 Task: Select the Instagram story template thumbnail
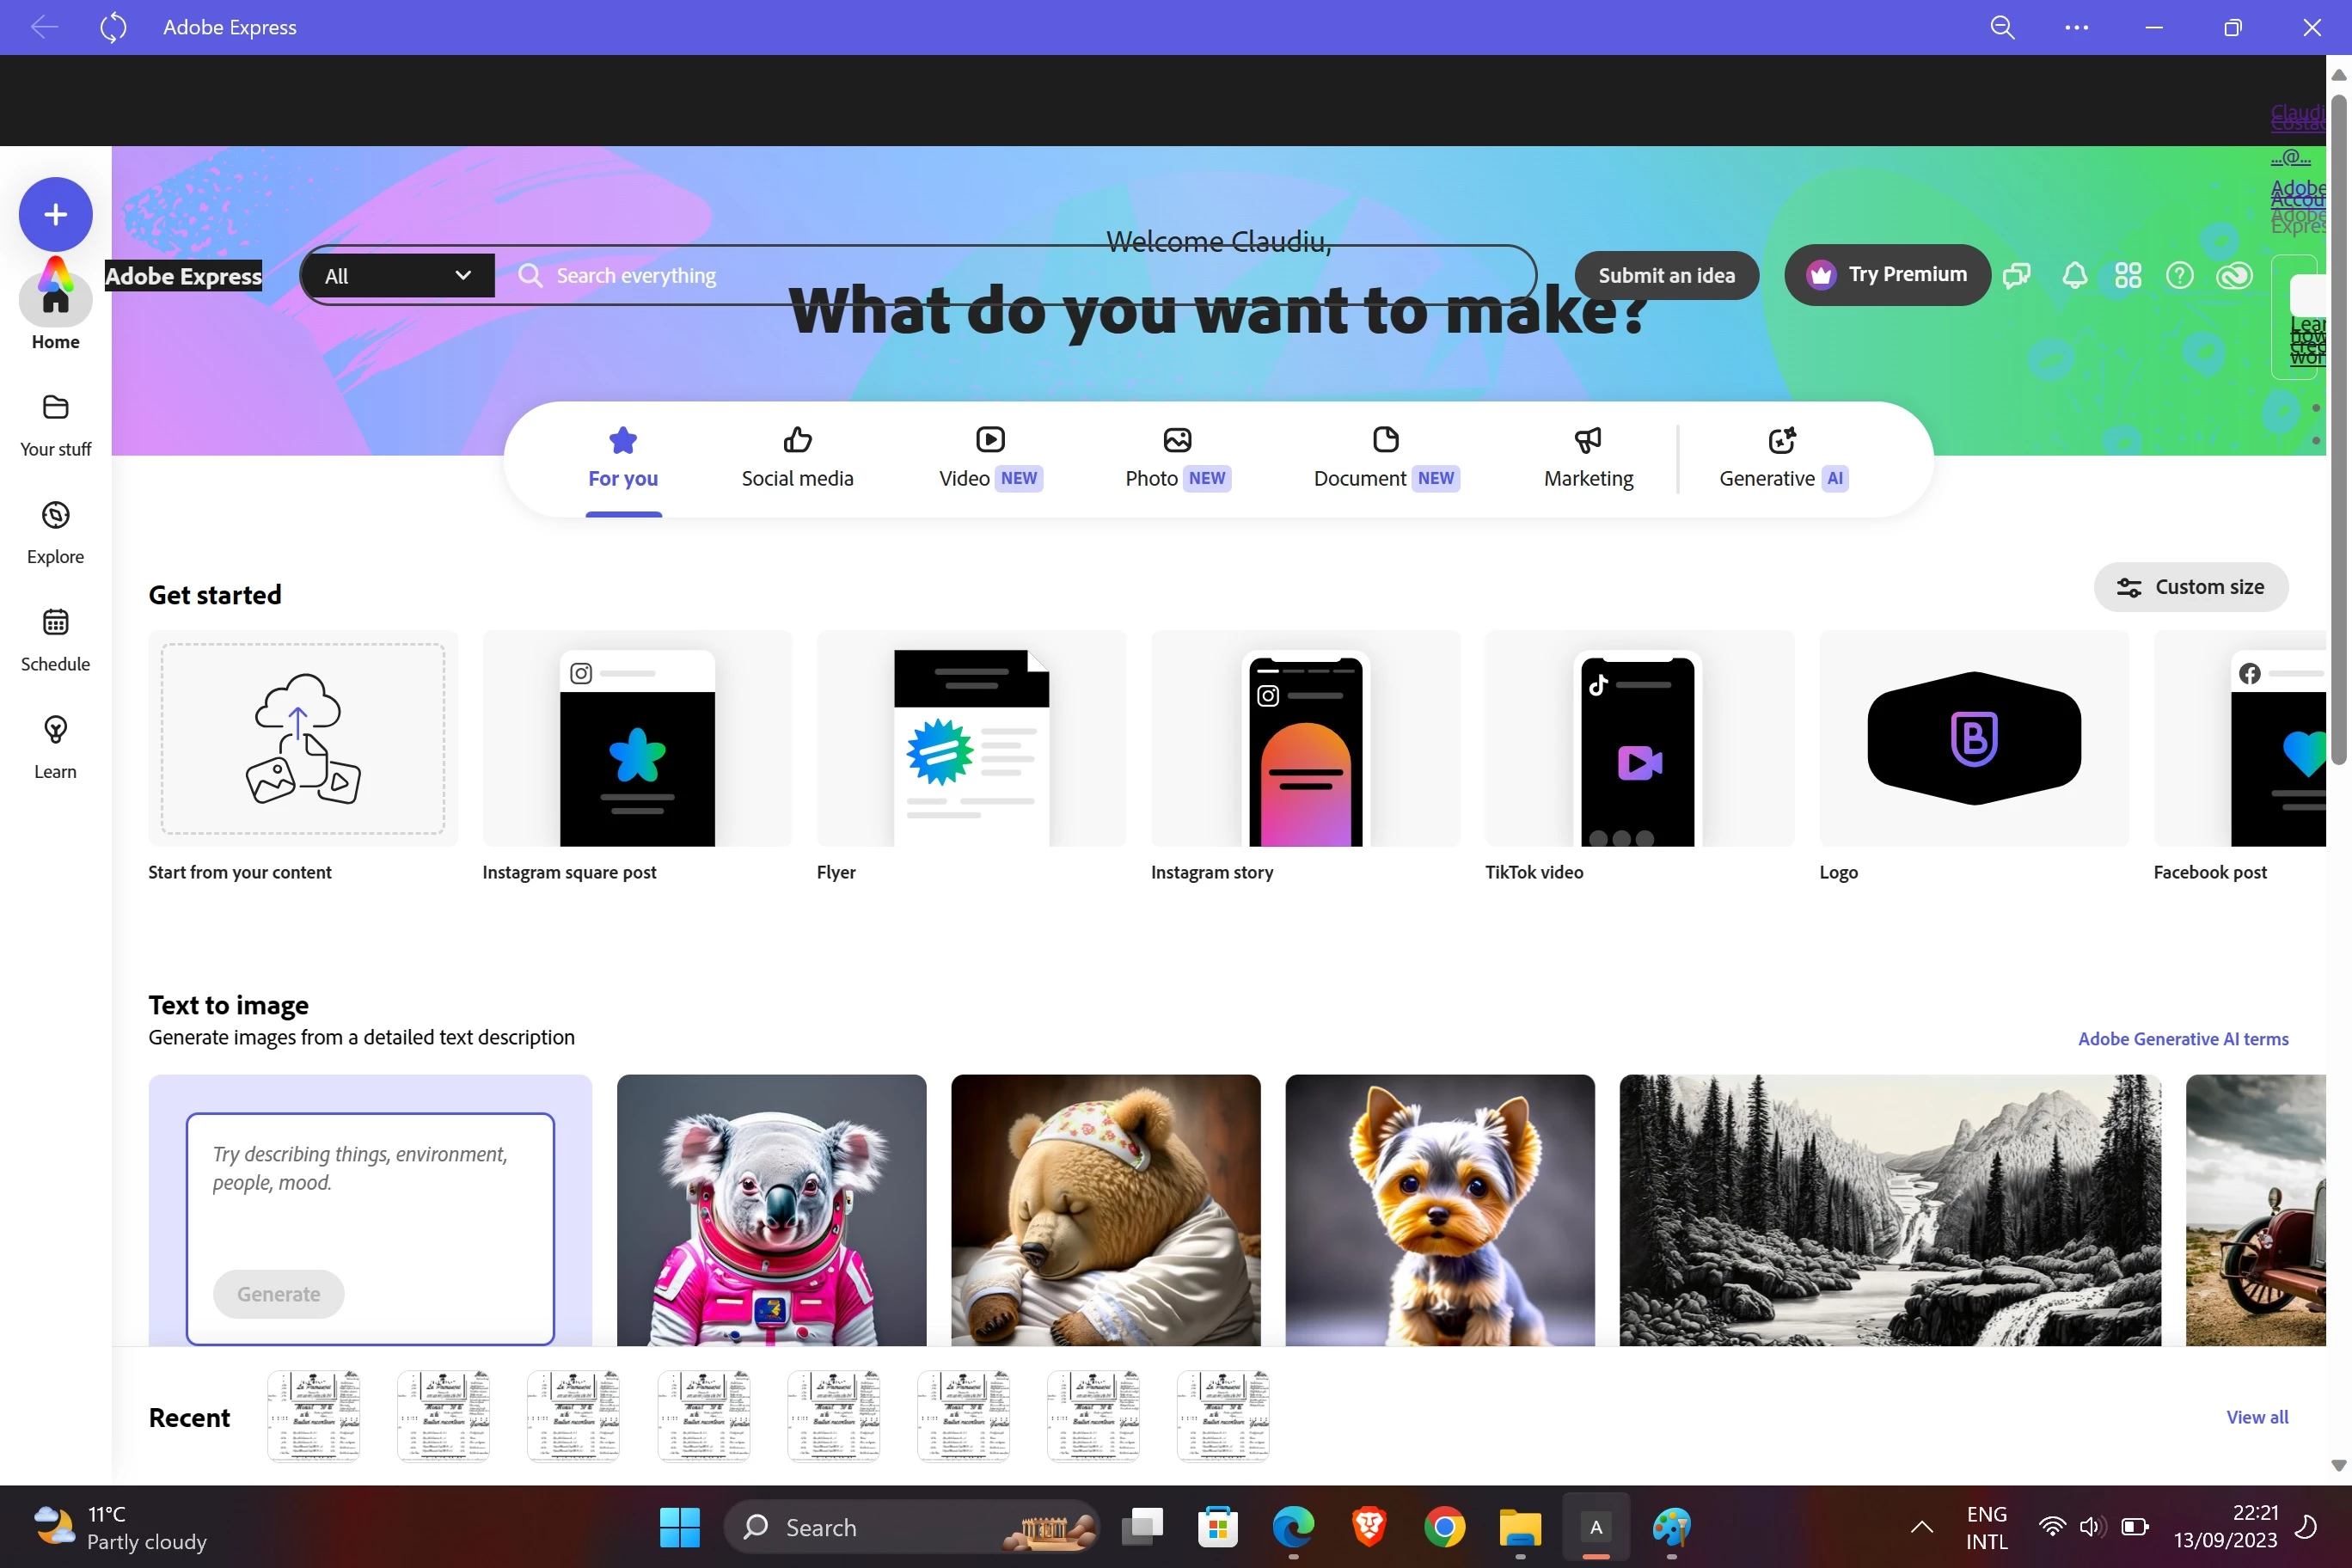1305,738
